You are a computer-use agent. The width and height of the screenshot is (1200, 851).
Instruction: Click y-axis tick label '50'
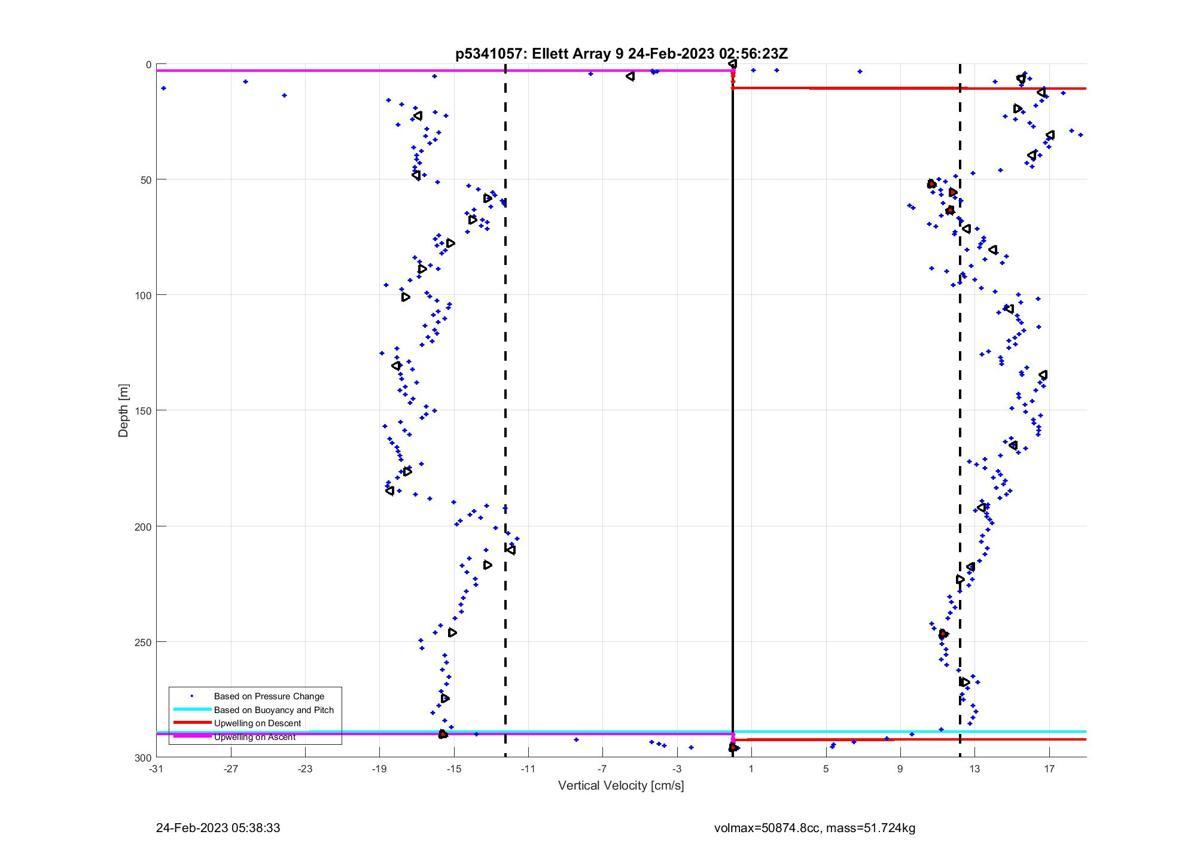coord(146,180)
